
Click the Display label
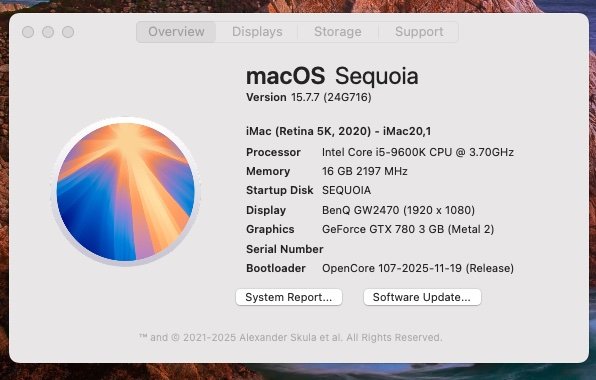pos(266,210)
